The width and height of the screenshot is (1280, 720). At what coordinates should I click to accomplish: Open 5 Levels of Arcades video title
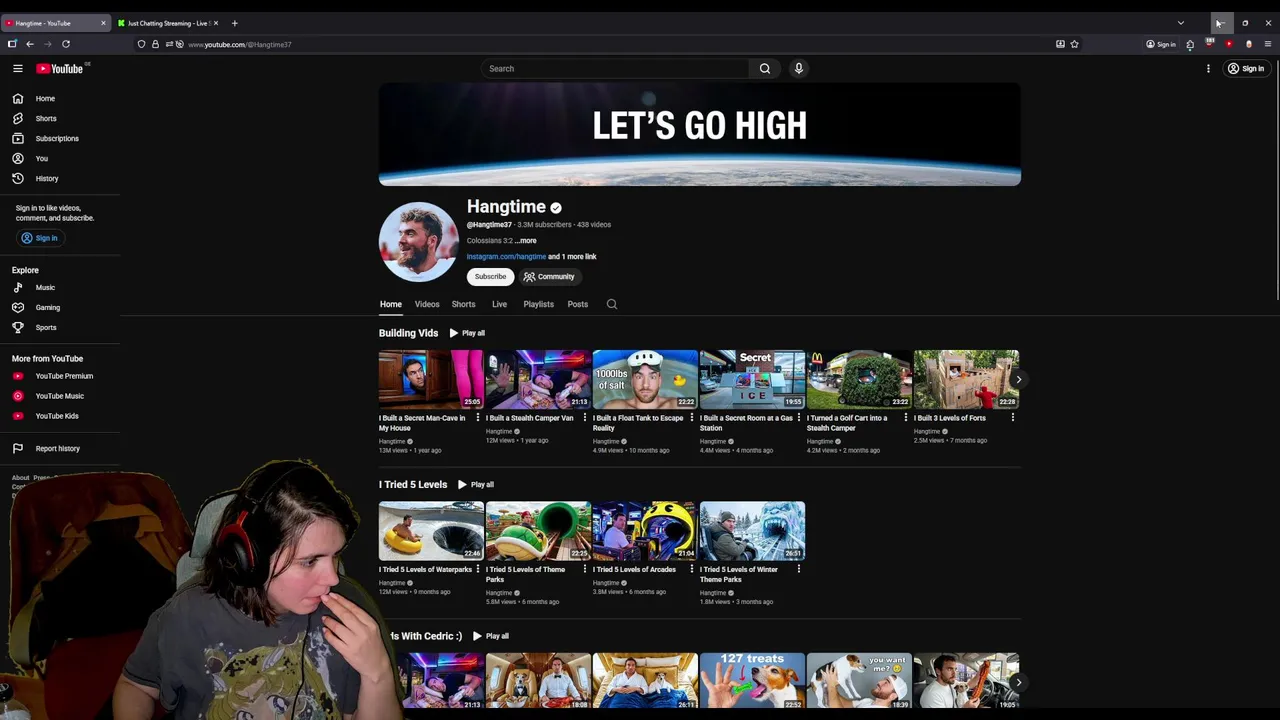634,569
